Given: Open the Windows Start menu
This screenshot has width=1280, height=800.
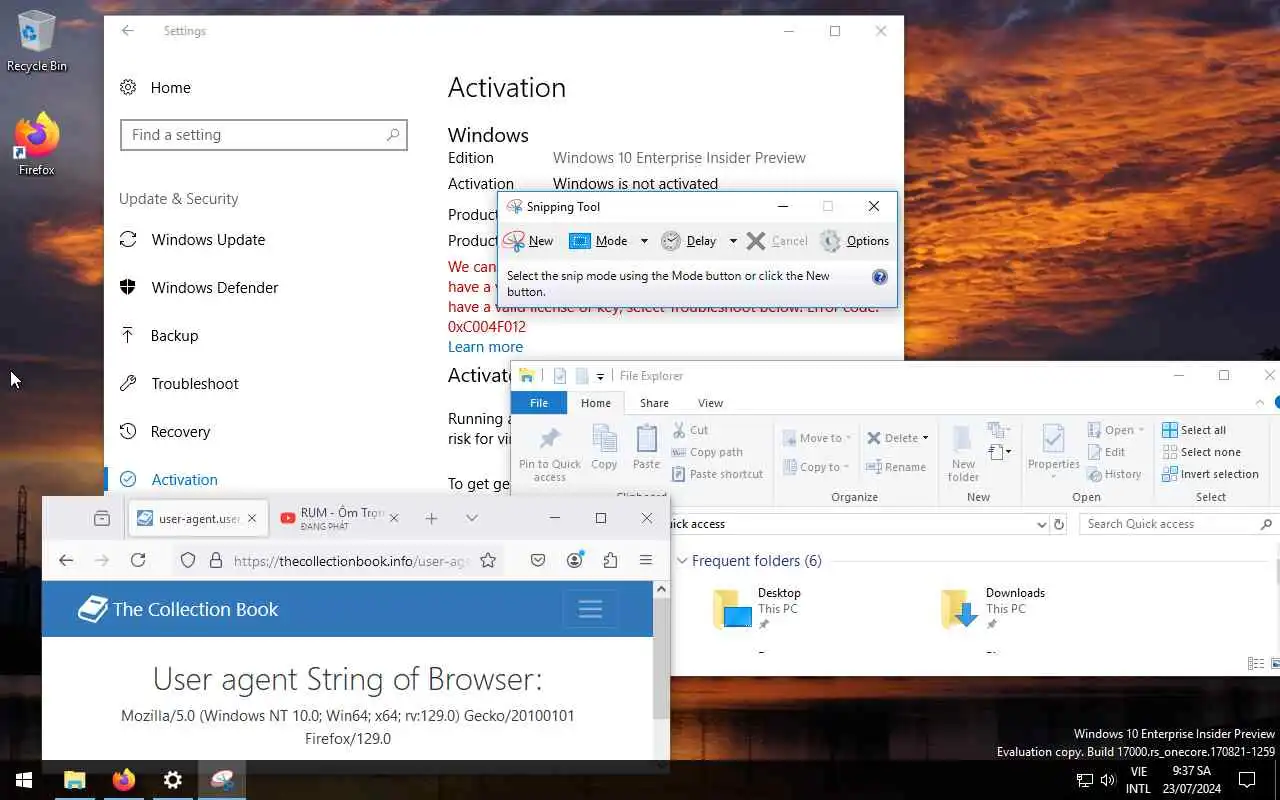Looking at the screenshot, I should click(x=24, y=780).
